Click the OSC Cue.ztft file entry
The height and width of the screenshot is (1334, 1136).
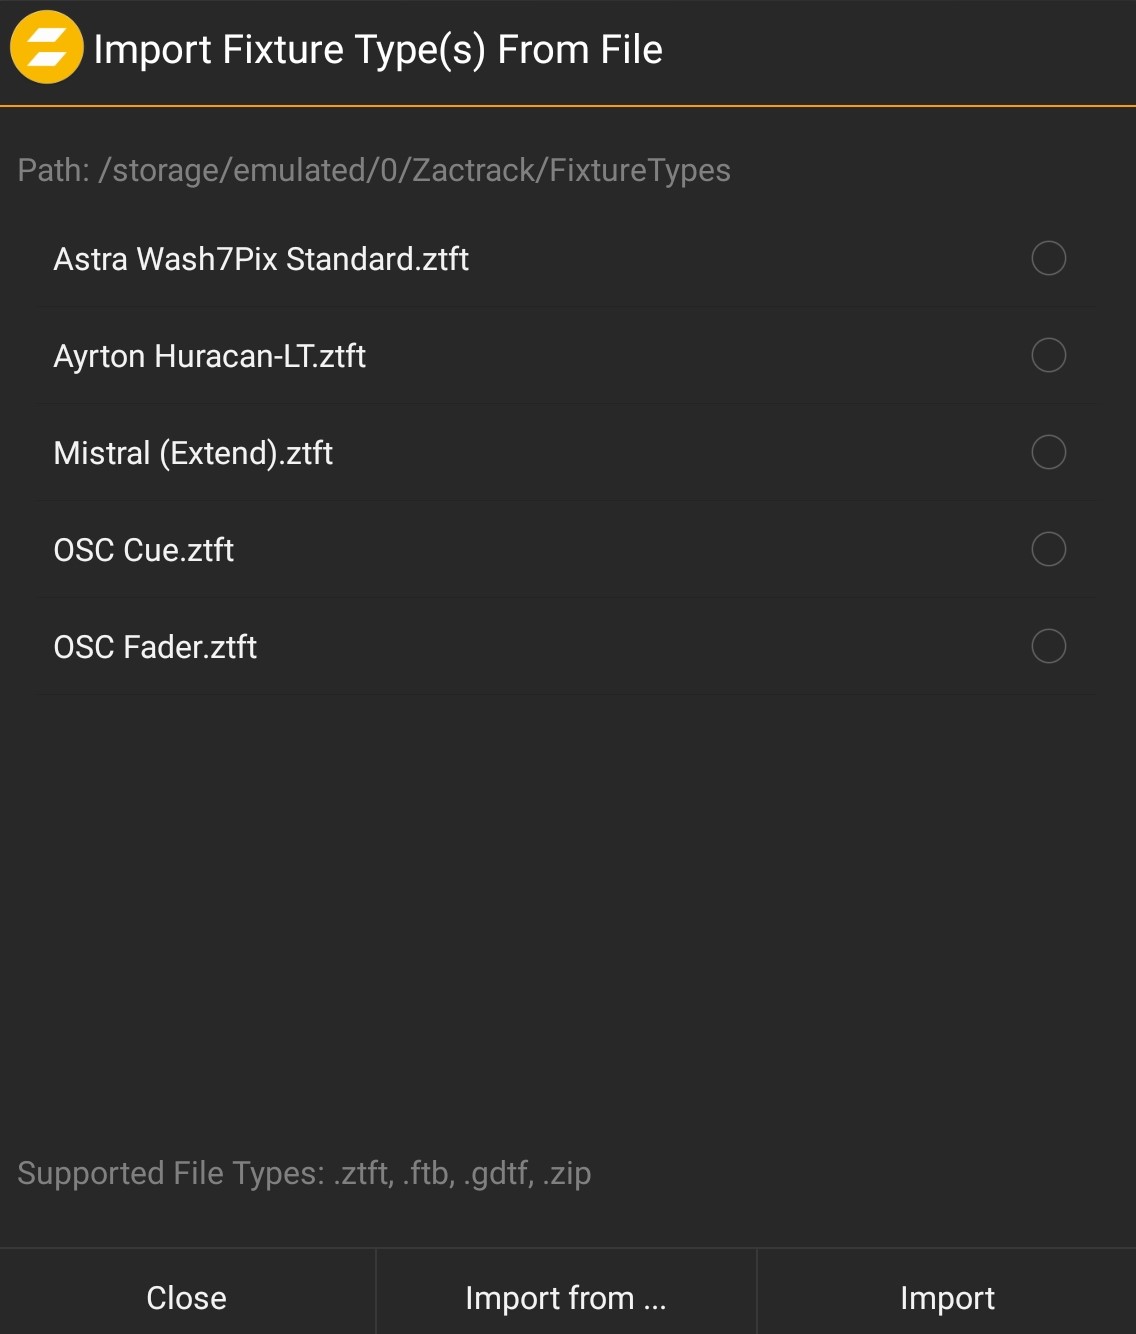143,549
